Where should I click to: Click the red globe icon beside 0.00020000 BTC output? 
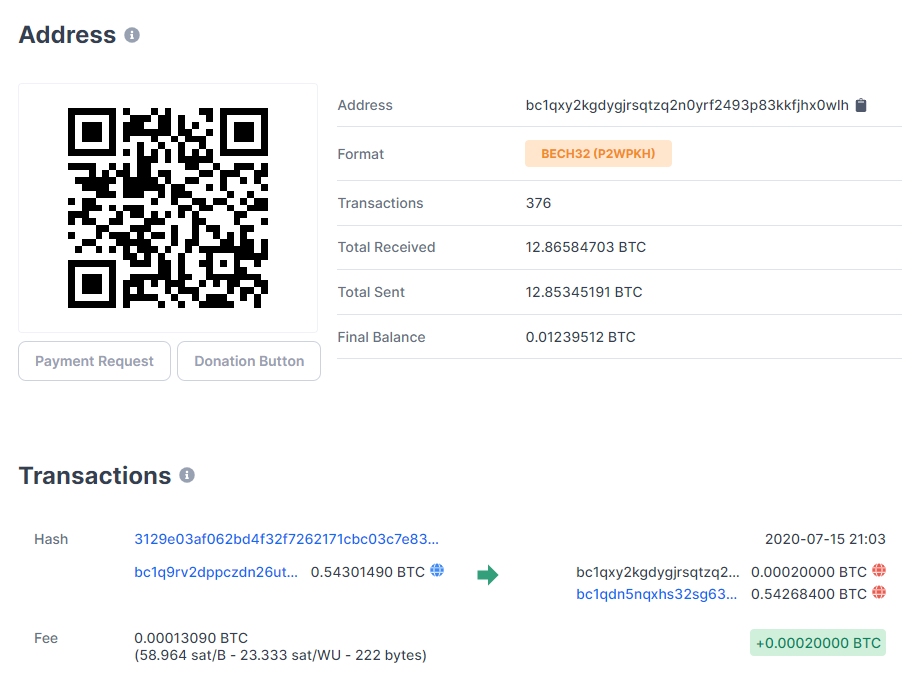(879, 570)
